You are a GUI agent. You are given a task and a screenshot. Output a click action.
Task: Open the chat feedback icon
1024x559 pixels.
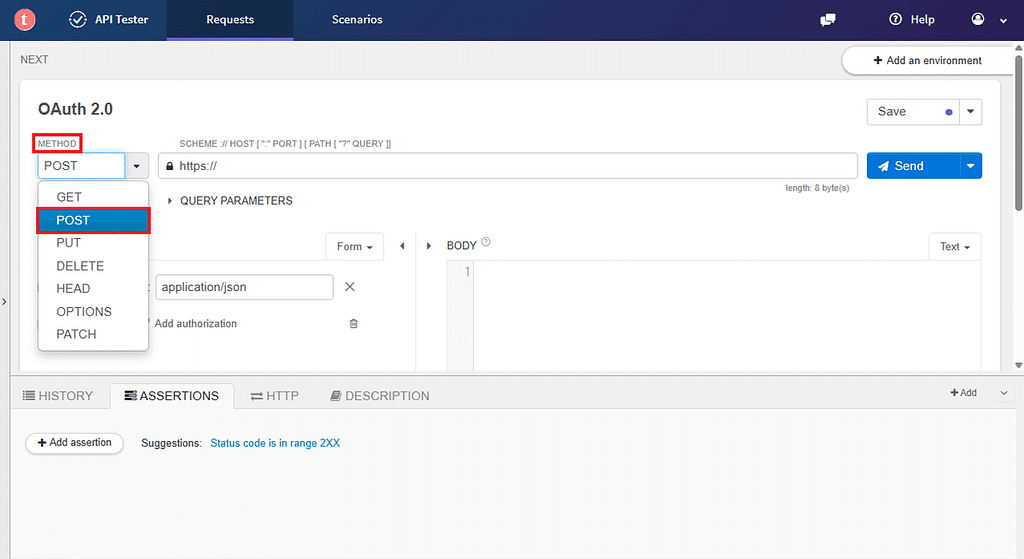(827, 20)
